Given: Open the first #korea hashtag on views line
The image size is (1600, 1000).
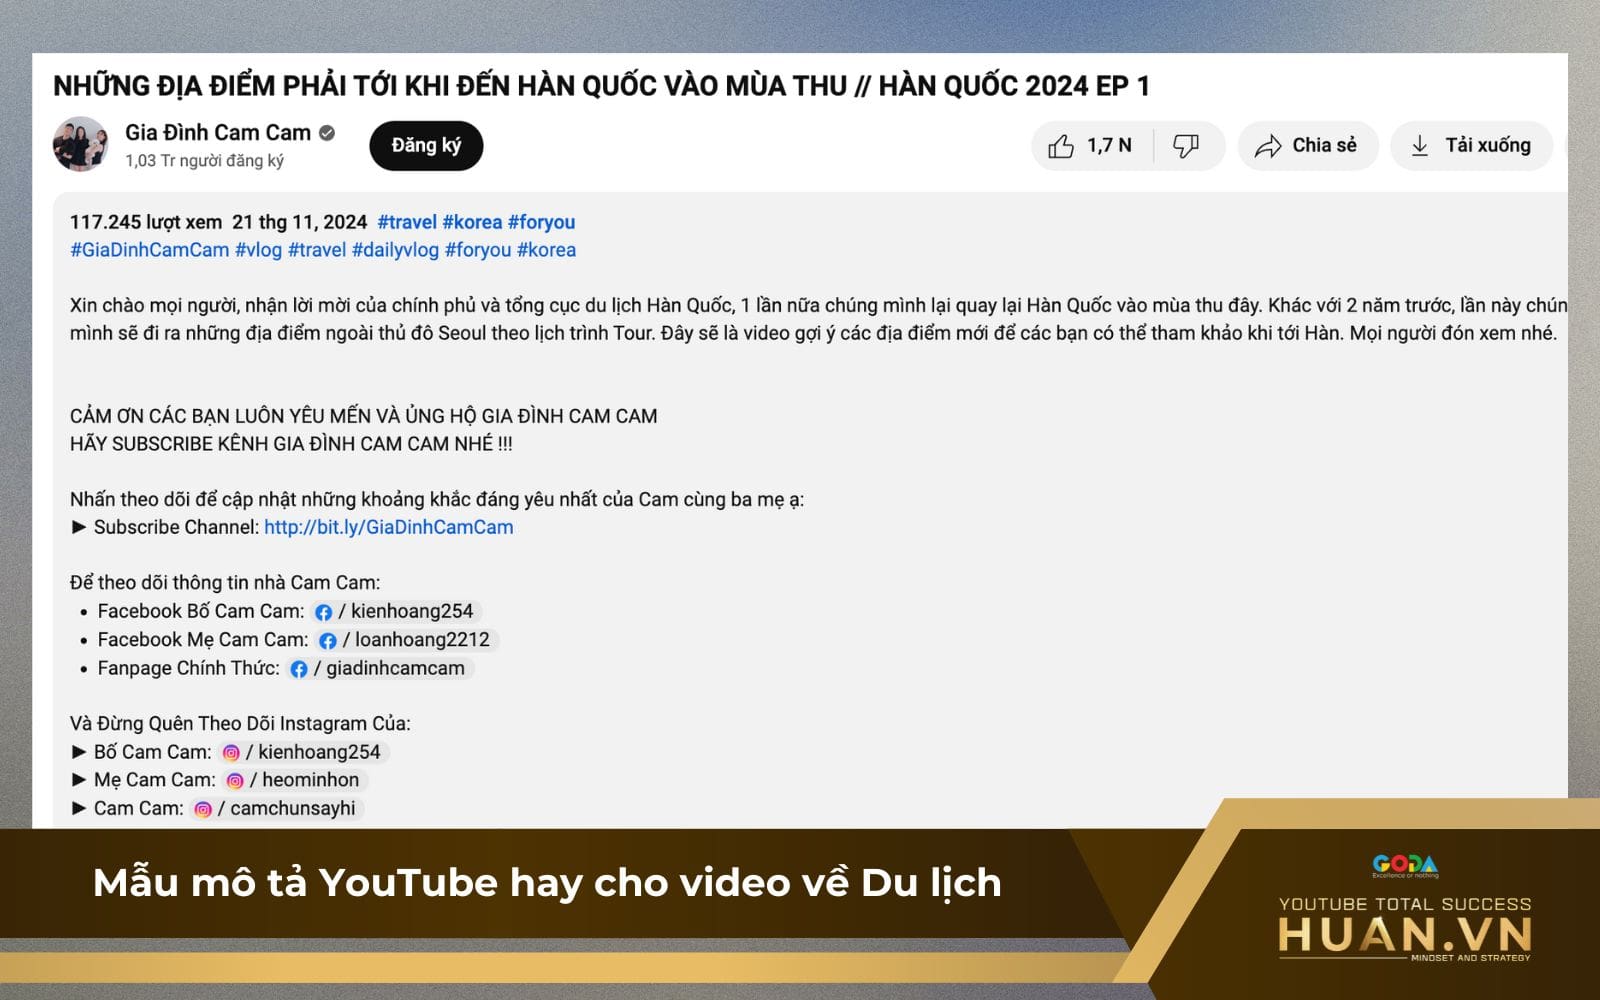Looking at the screenshot, I should [472, 222].
